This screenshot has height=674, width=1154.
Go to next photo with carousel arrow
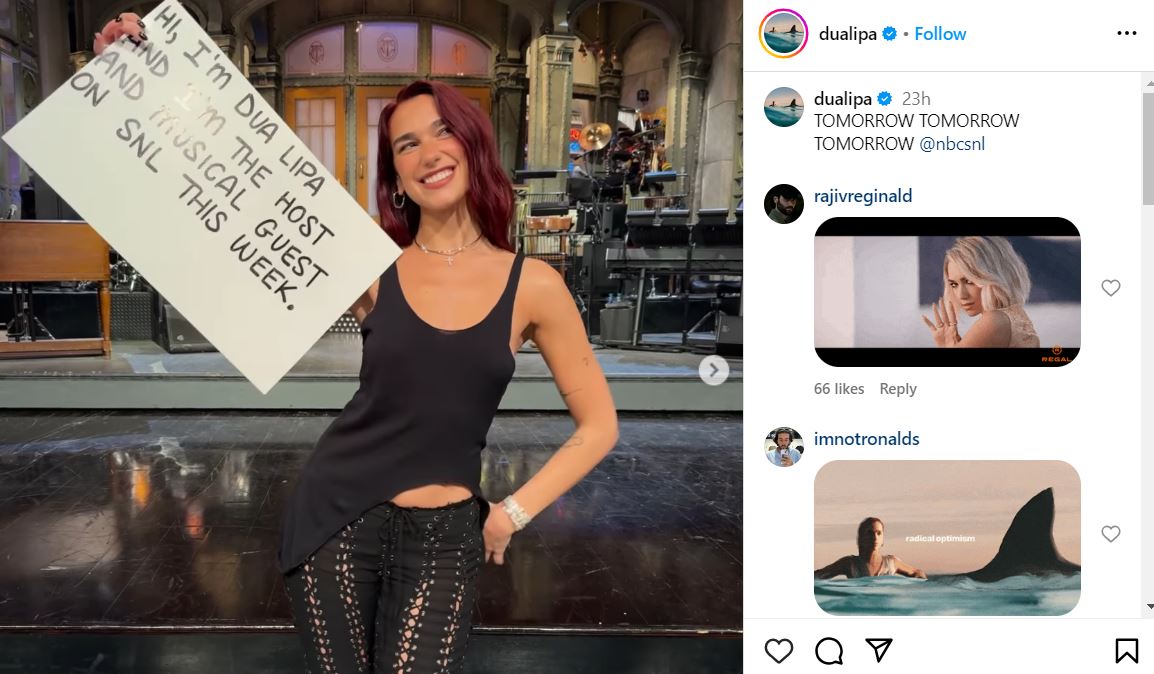click(713, 370)
